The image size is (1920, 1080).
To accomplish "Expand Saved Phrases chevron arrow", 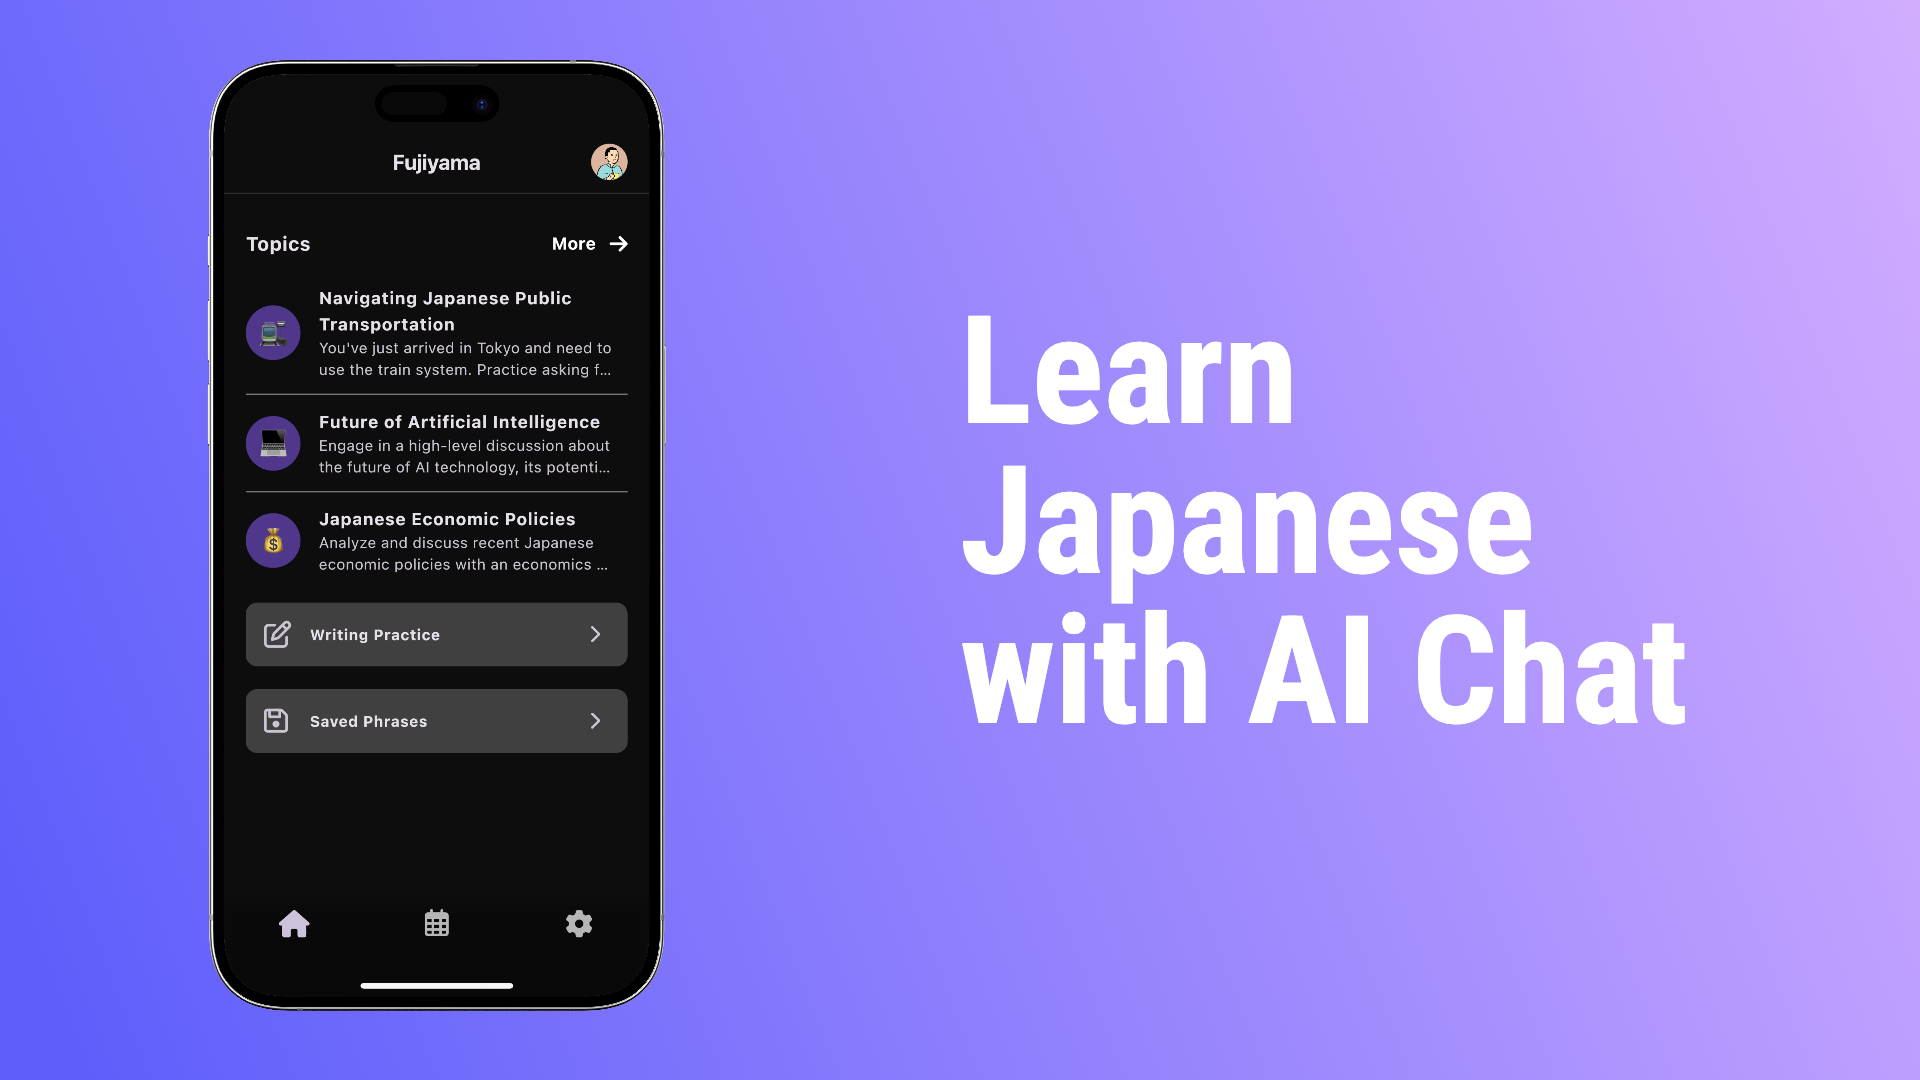I will [595, 721].
